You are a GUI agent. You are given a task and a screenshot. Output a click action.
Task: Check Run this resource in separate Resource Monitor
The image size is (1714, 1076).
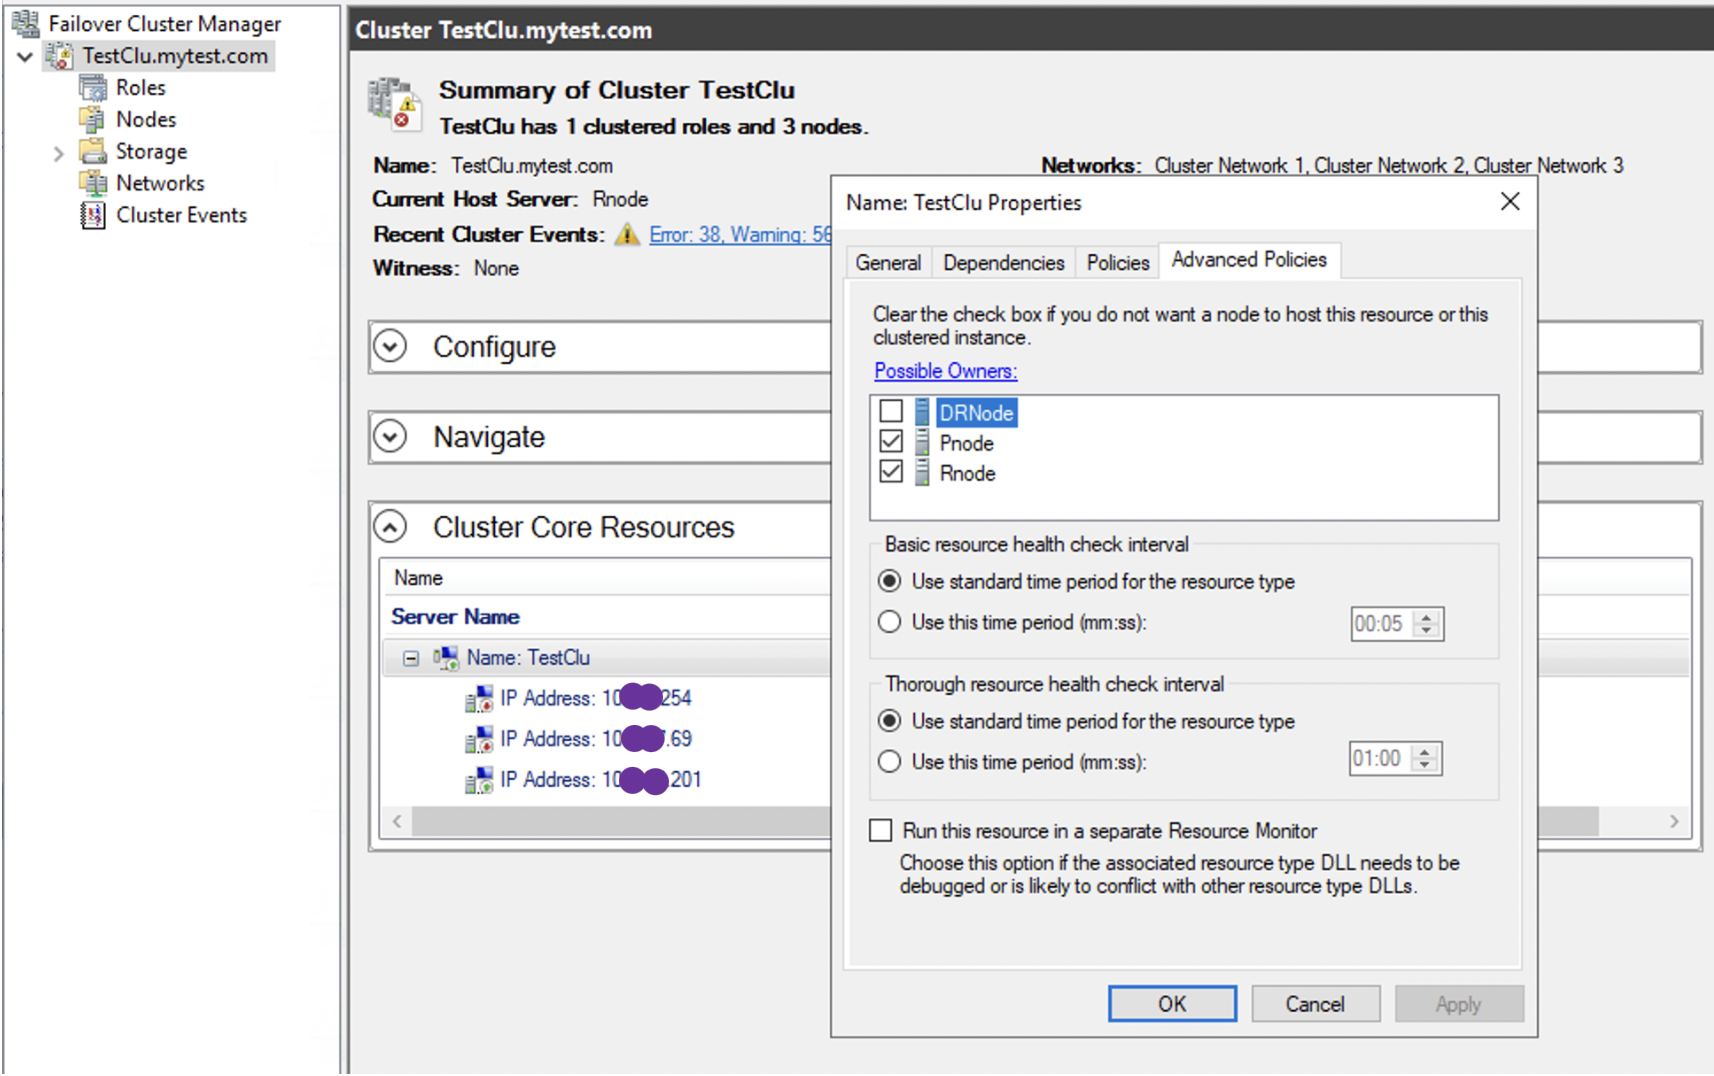click(880, 830)
